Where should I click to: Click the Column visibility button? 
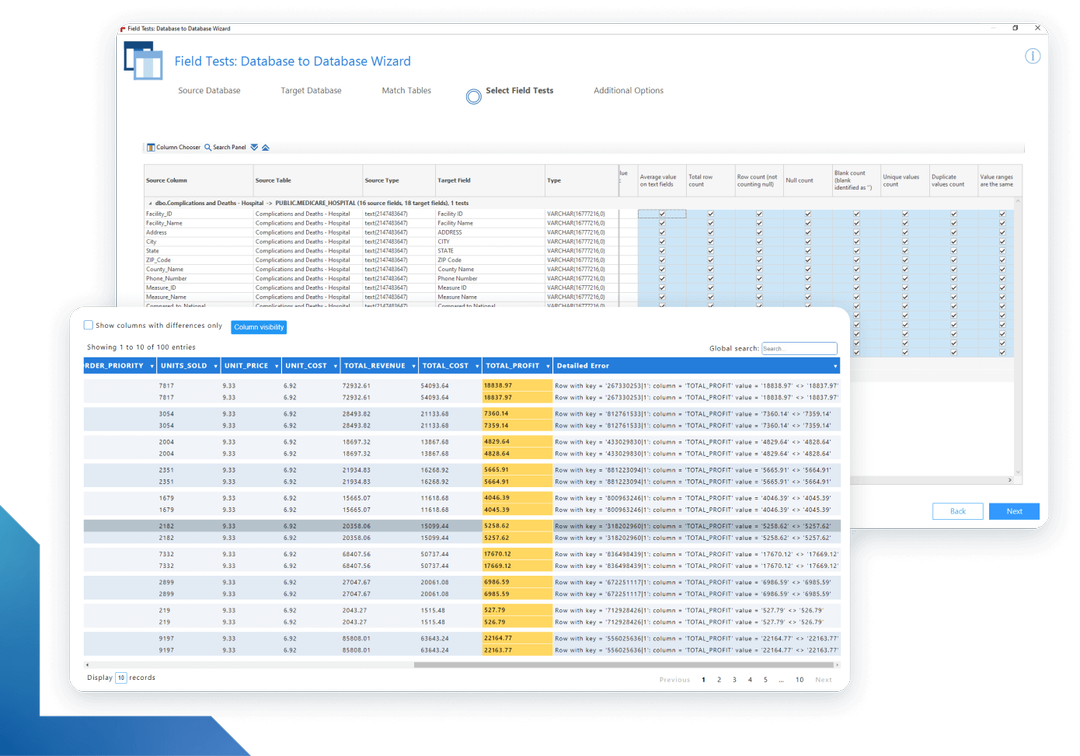tap(259, 326)
